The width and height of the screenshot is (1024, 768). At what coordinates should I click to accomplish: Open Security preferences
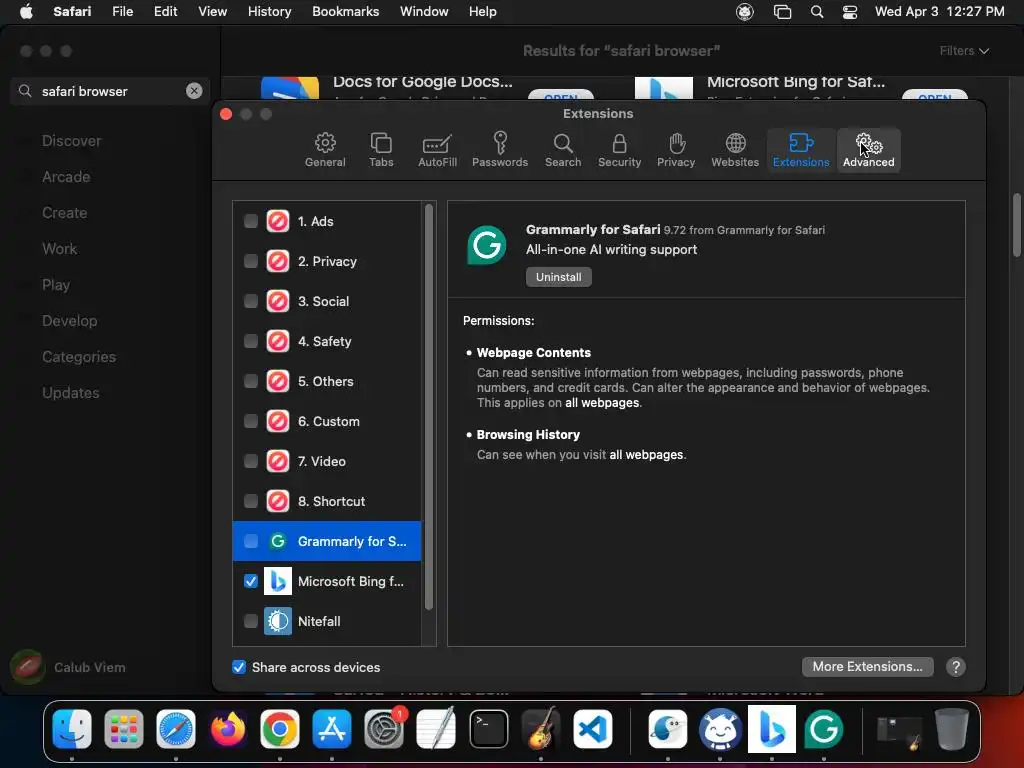619,150
